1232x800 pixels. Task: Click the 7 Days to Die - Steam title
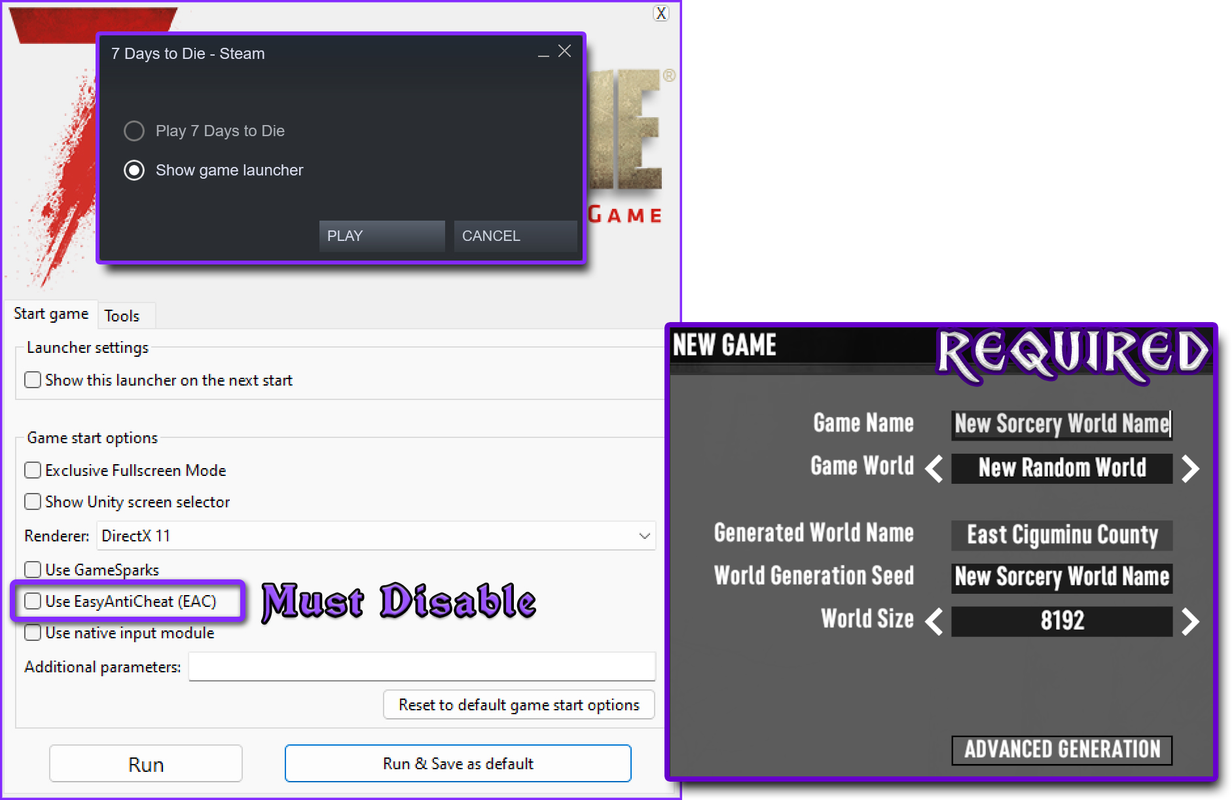[188, 54]
